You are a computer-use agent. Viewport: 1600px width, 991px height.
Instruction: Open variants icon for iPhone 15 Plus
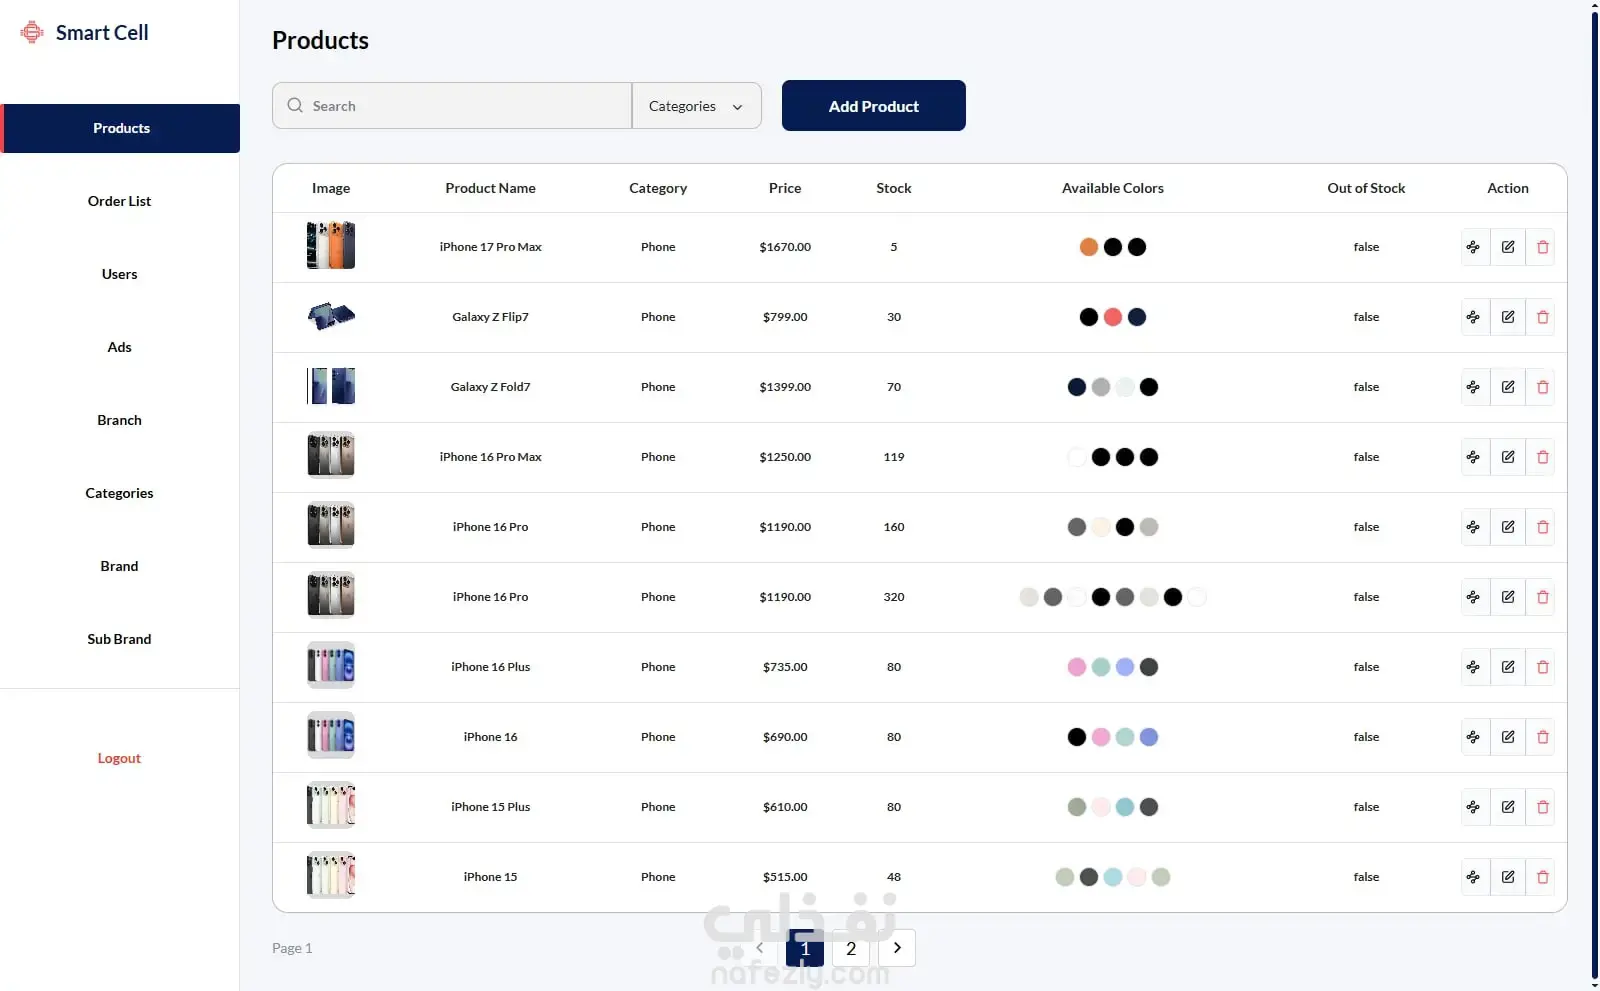pos(1474,807)
